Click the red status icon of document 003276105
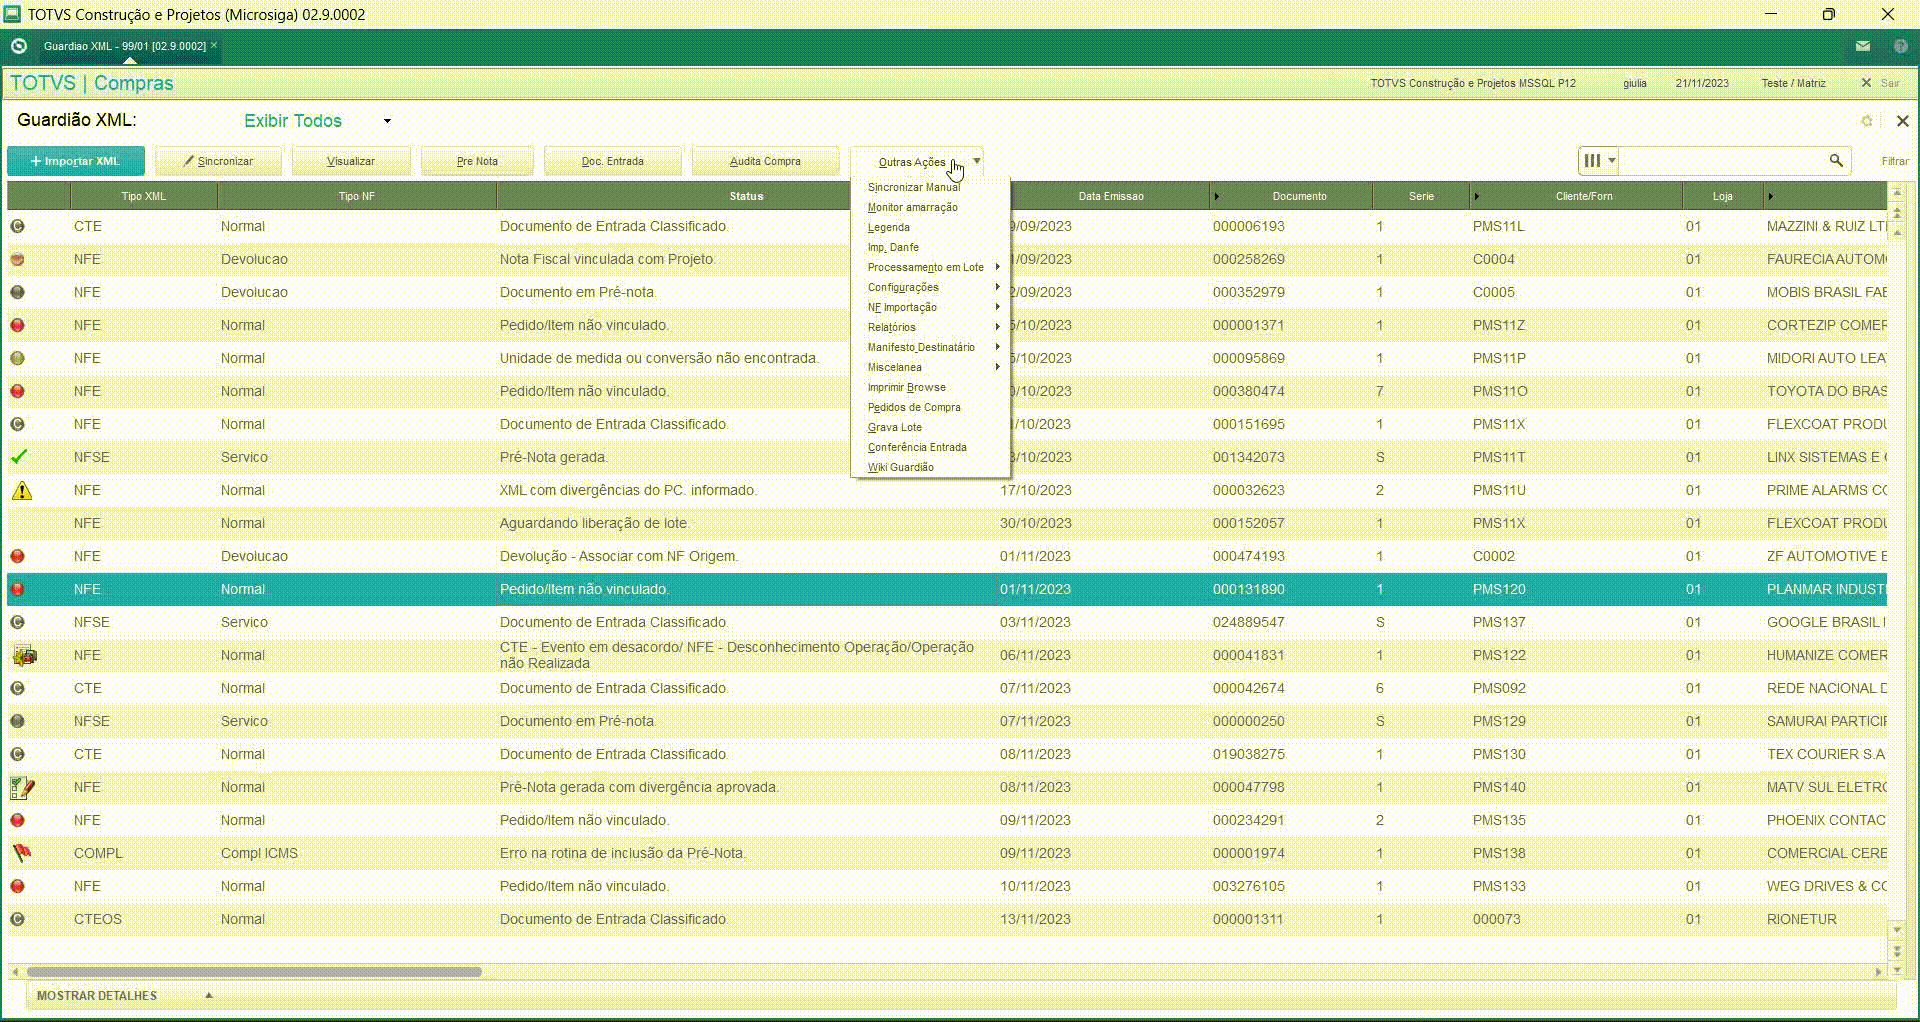 coord(17,886)
